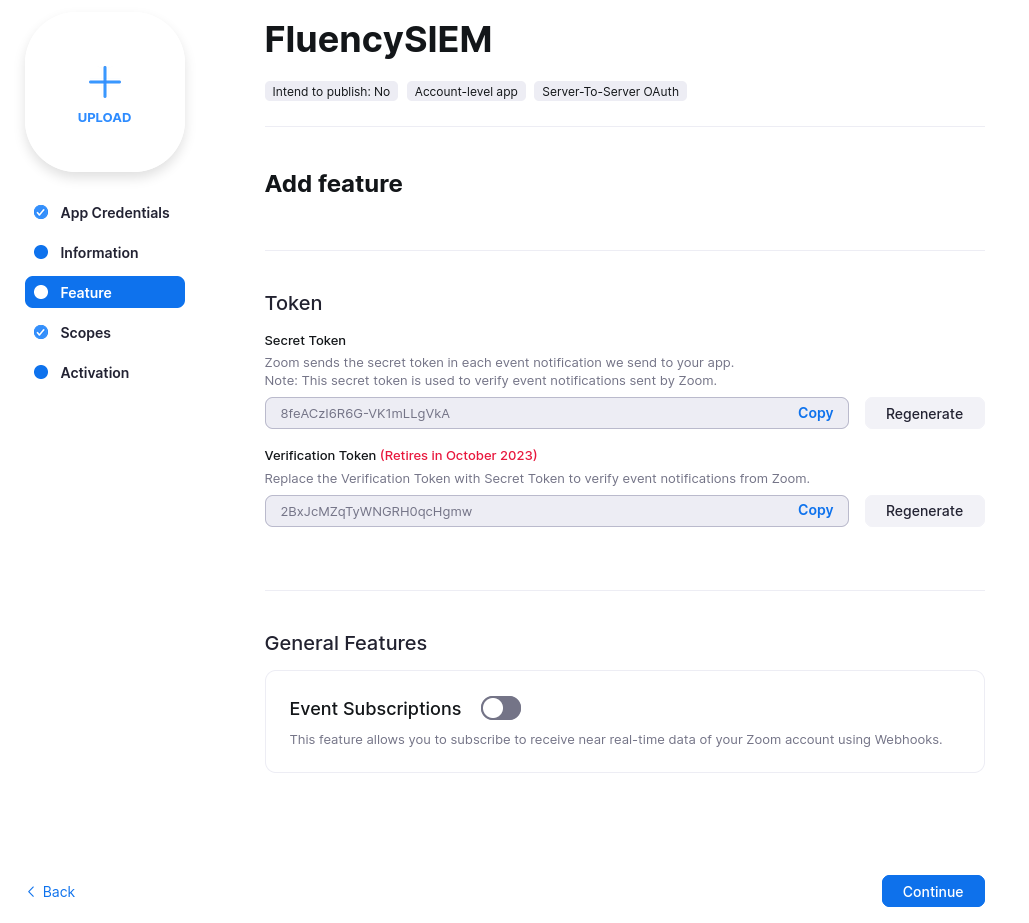This screenshot has width=1029, height=923.
Task: Click the Information step circle icon
Action: click(41, 252)
